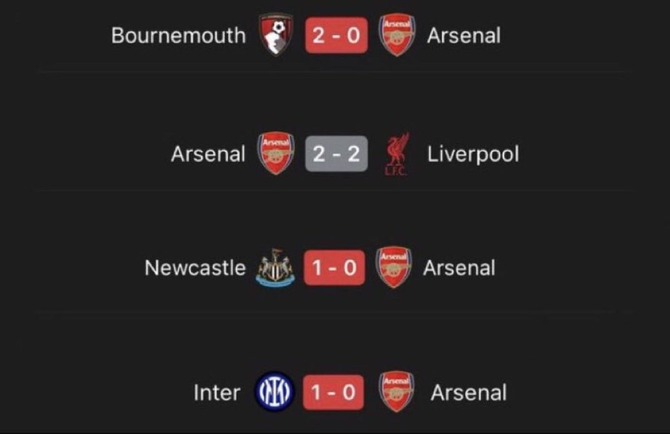The height and width of the screenshot is (434, 670).
Task: Click the Arsenal crest beside Bournemouth score
Action: 397,35
